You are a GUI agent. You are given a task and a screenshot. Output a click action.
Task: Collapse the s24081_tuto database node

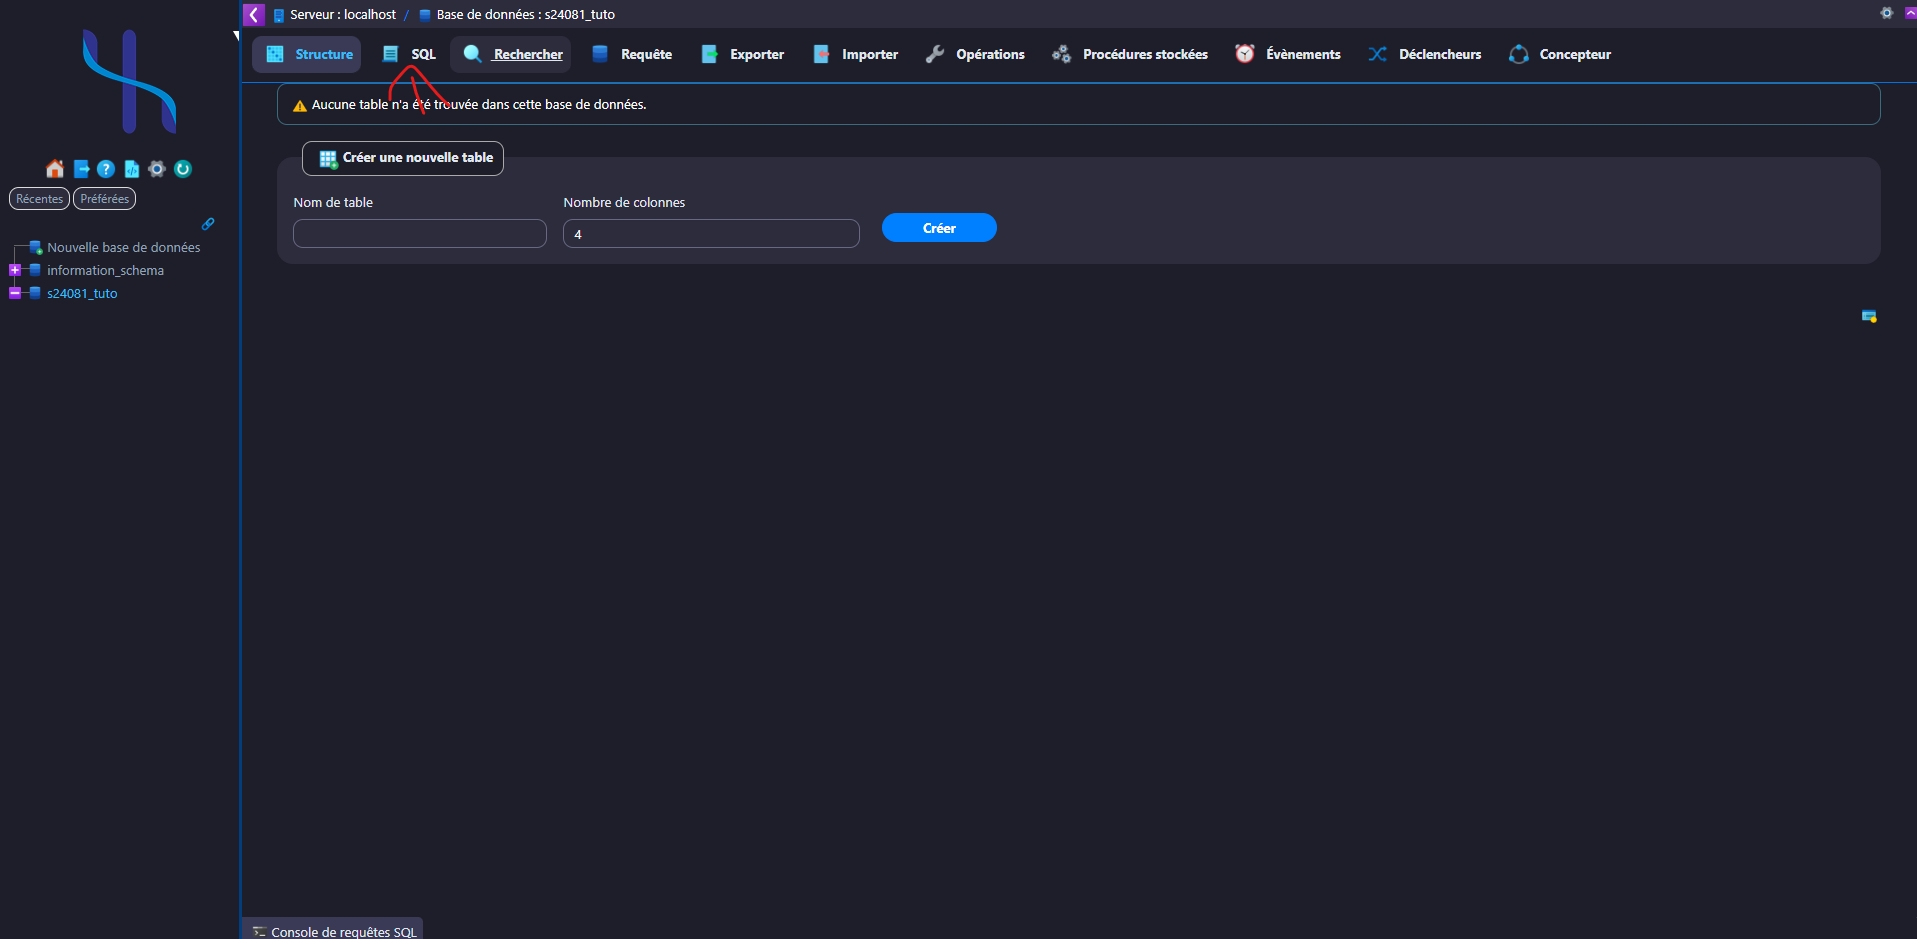coord(15,293)
